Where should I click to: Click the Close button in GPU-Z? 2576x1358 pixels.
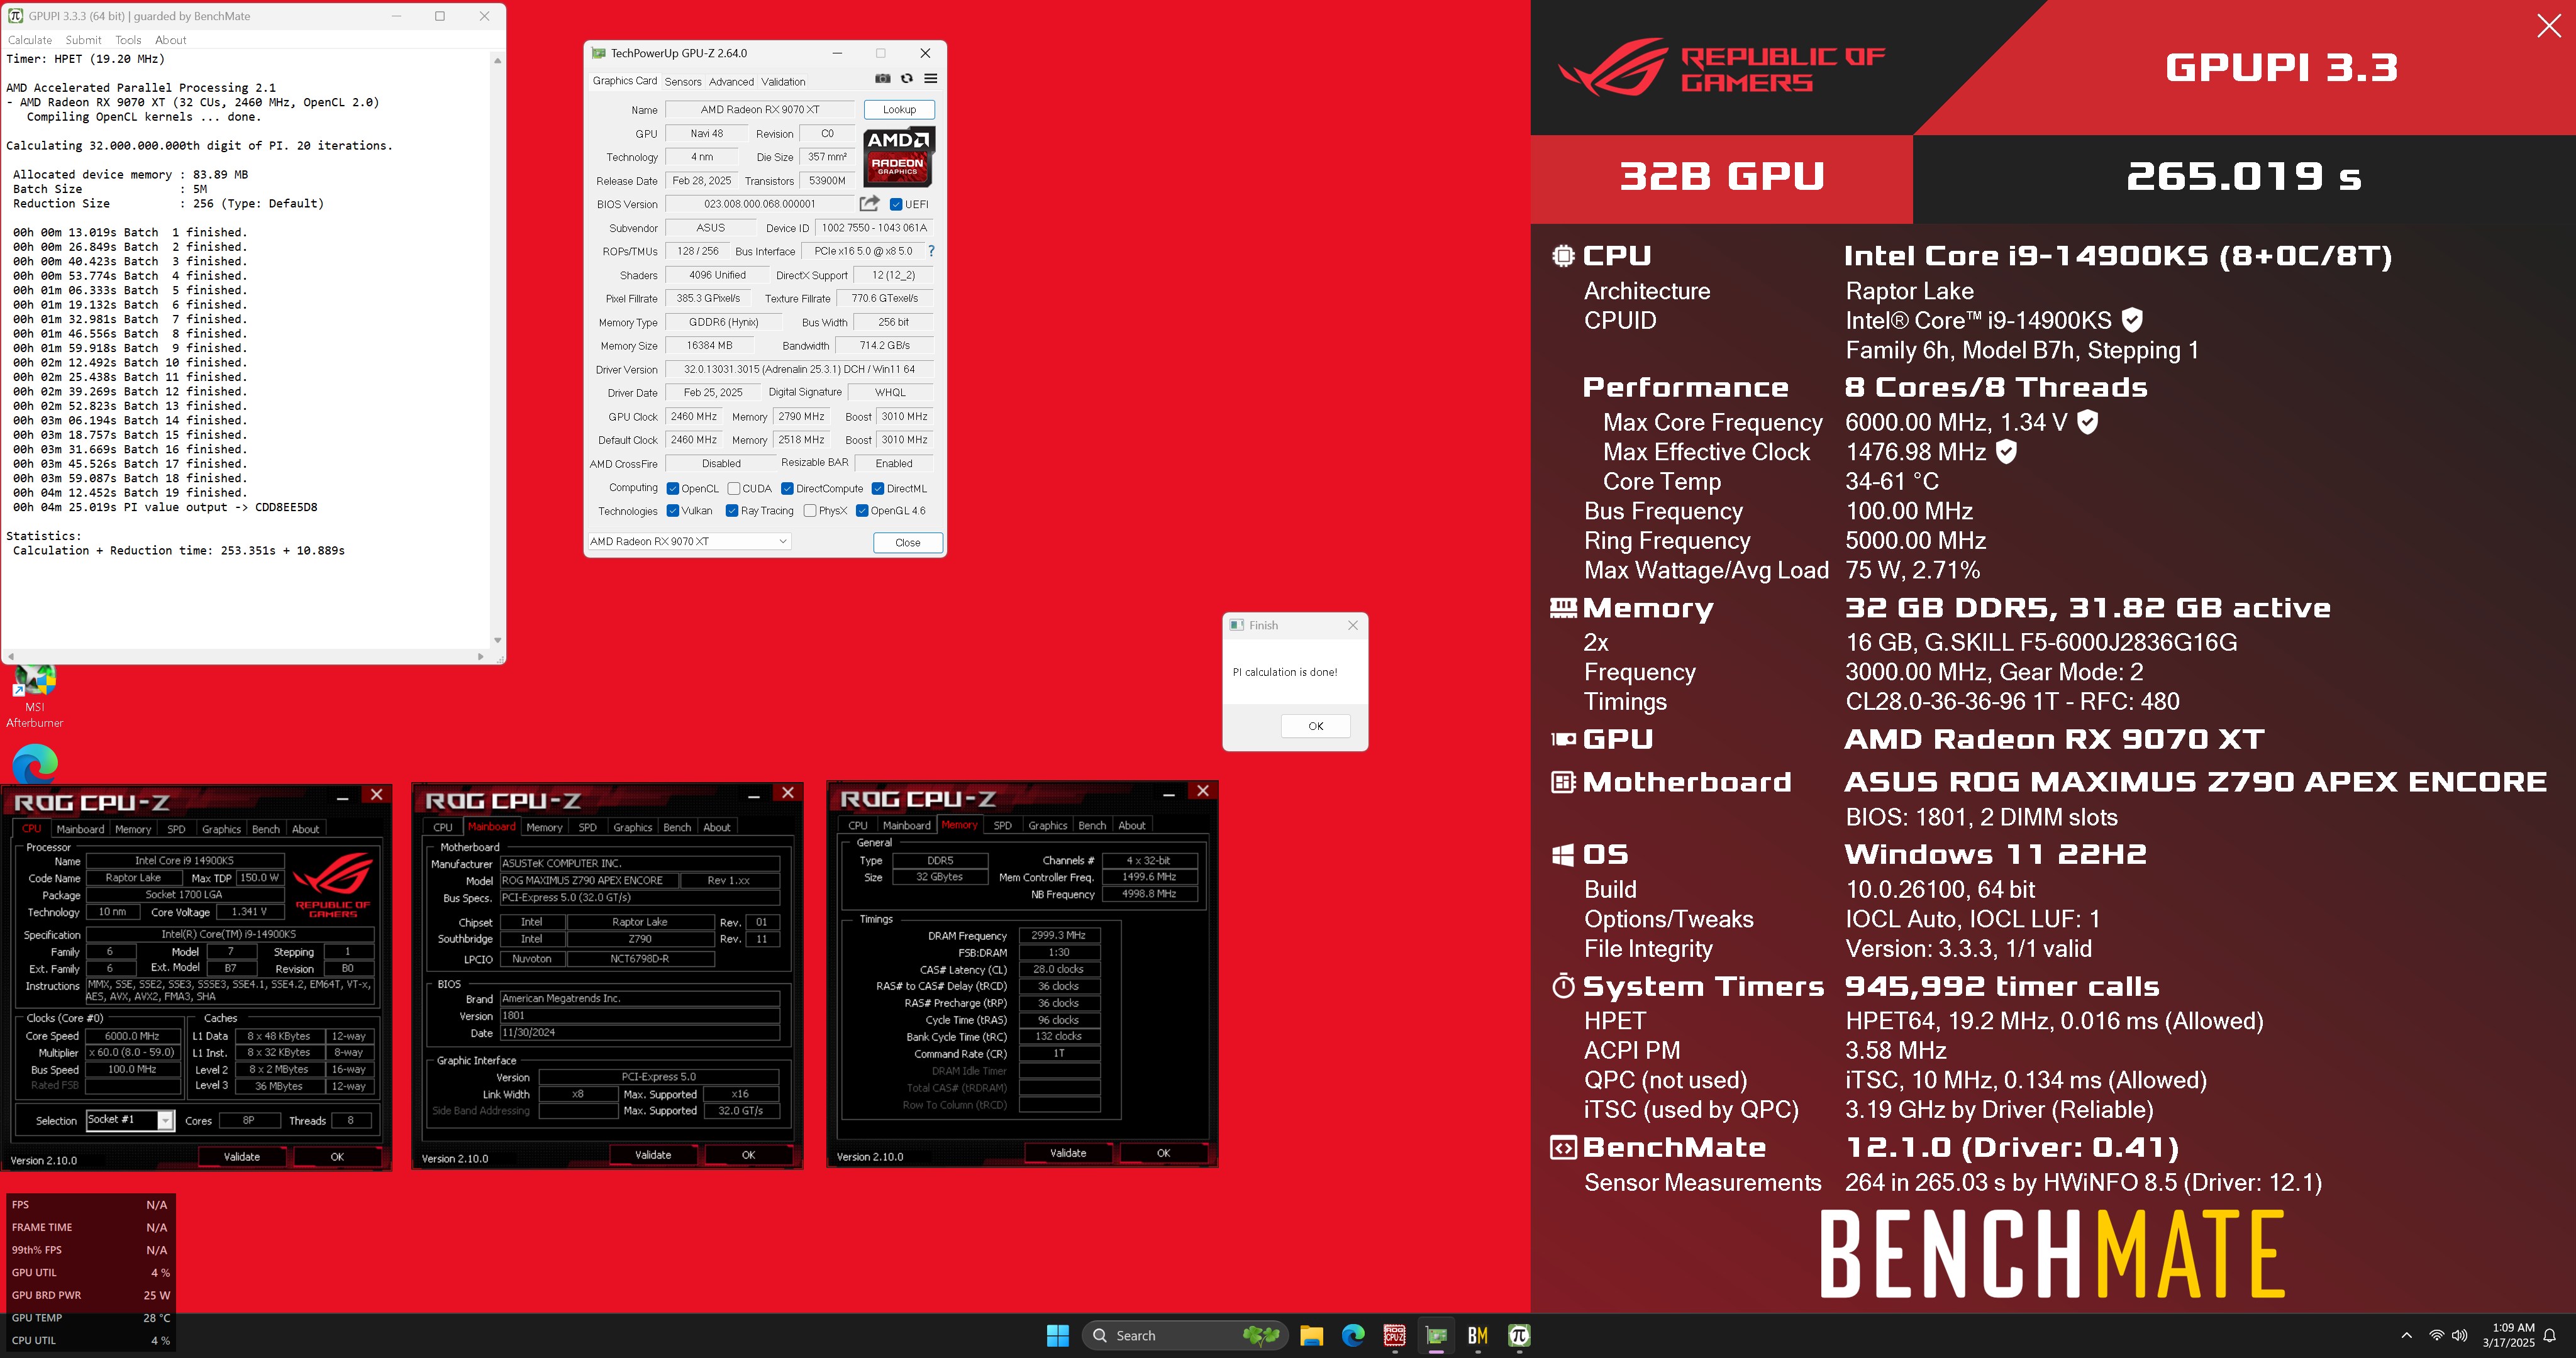(x=908, y=542)
